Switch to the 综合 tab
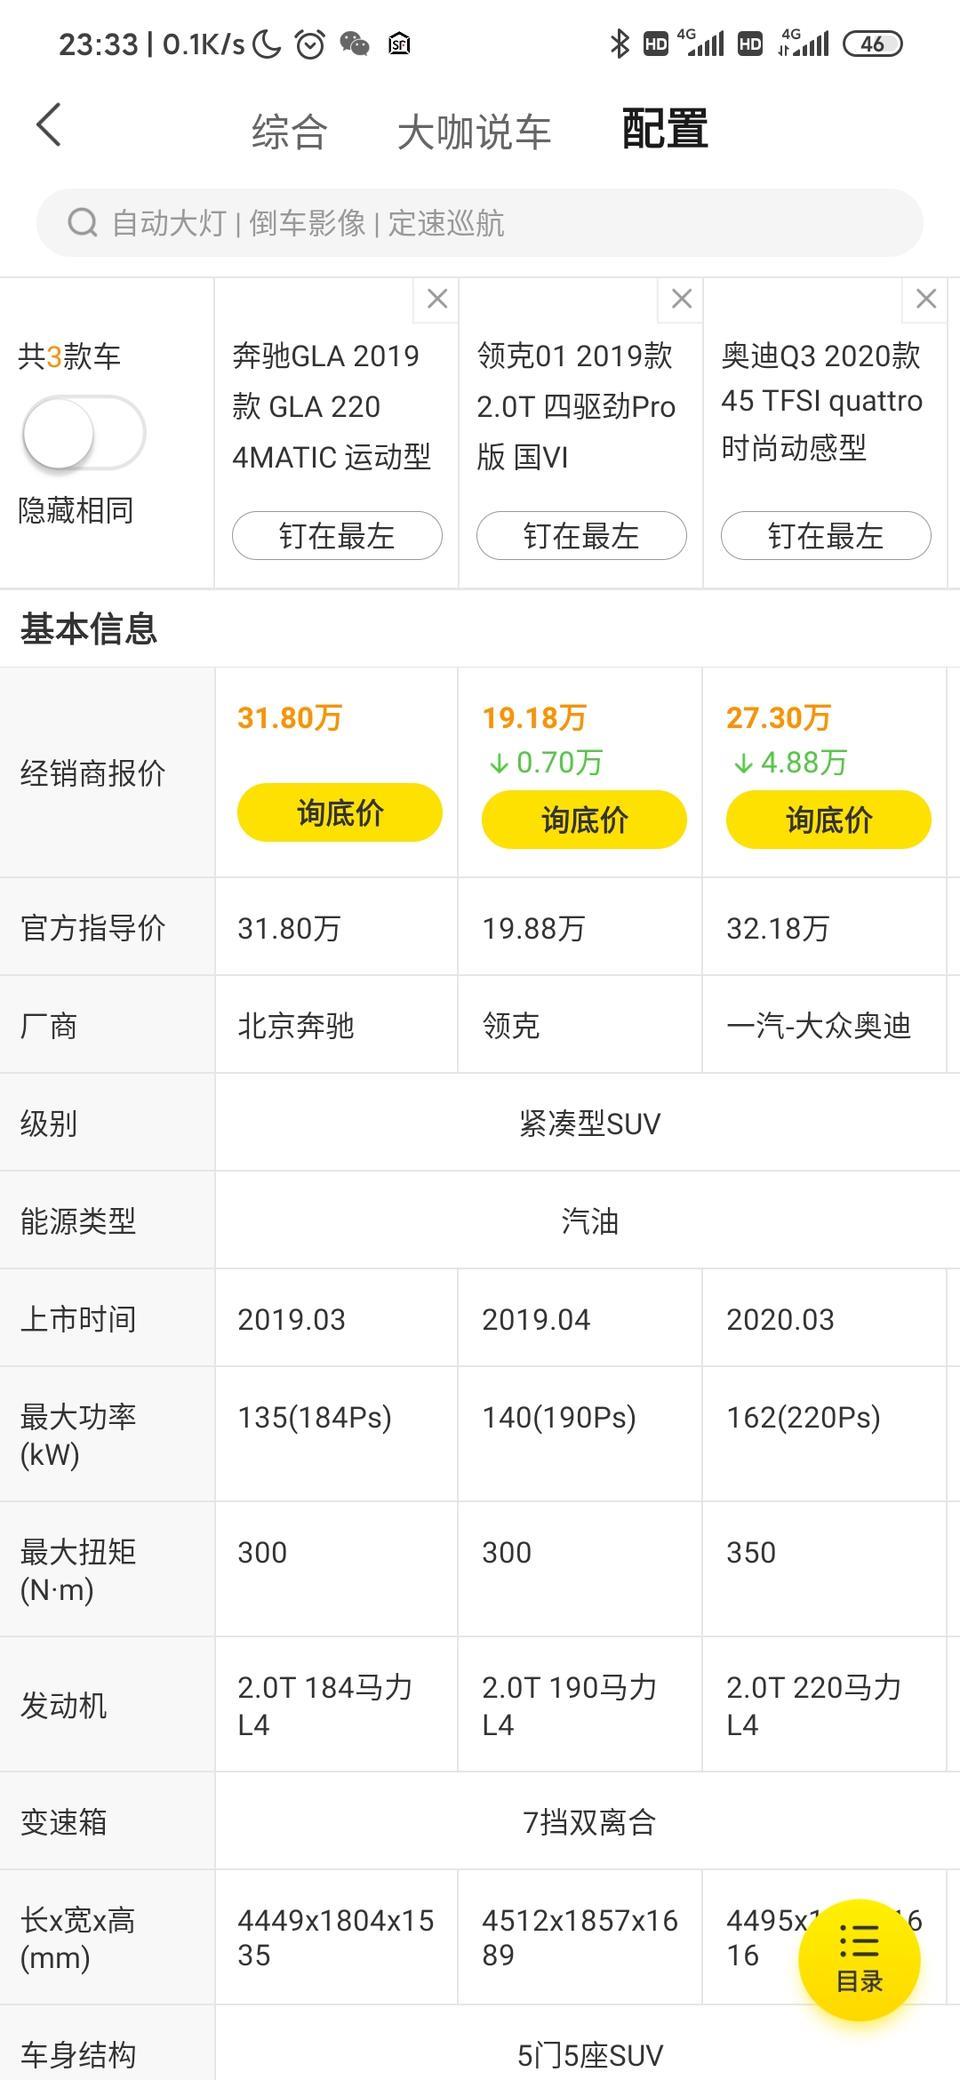This screenshot has height=2080, width=960. pos(289,131)
